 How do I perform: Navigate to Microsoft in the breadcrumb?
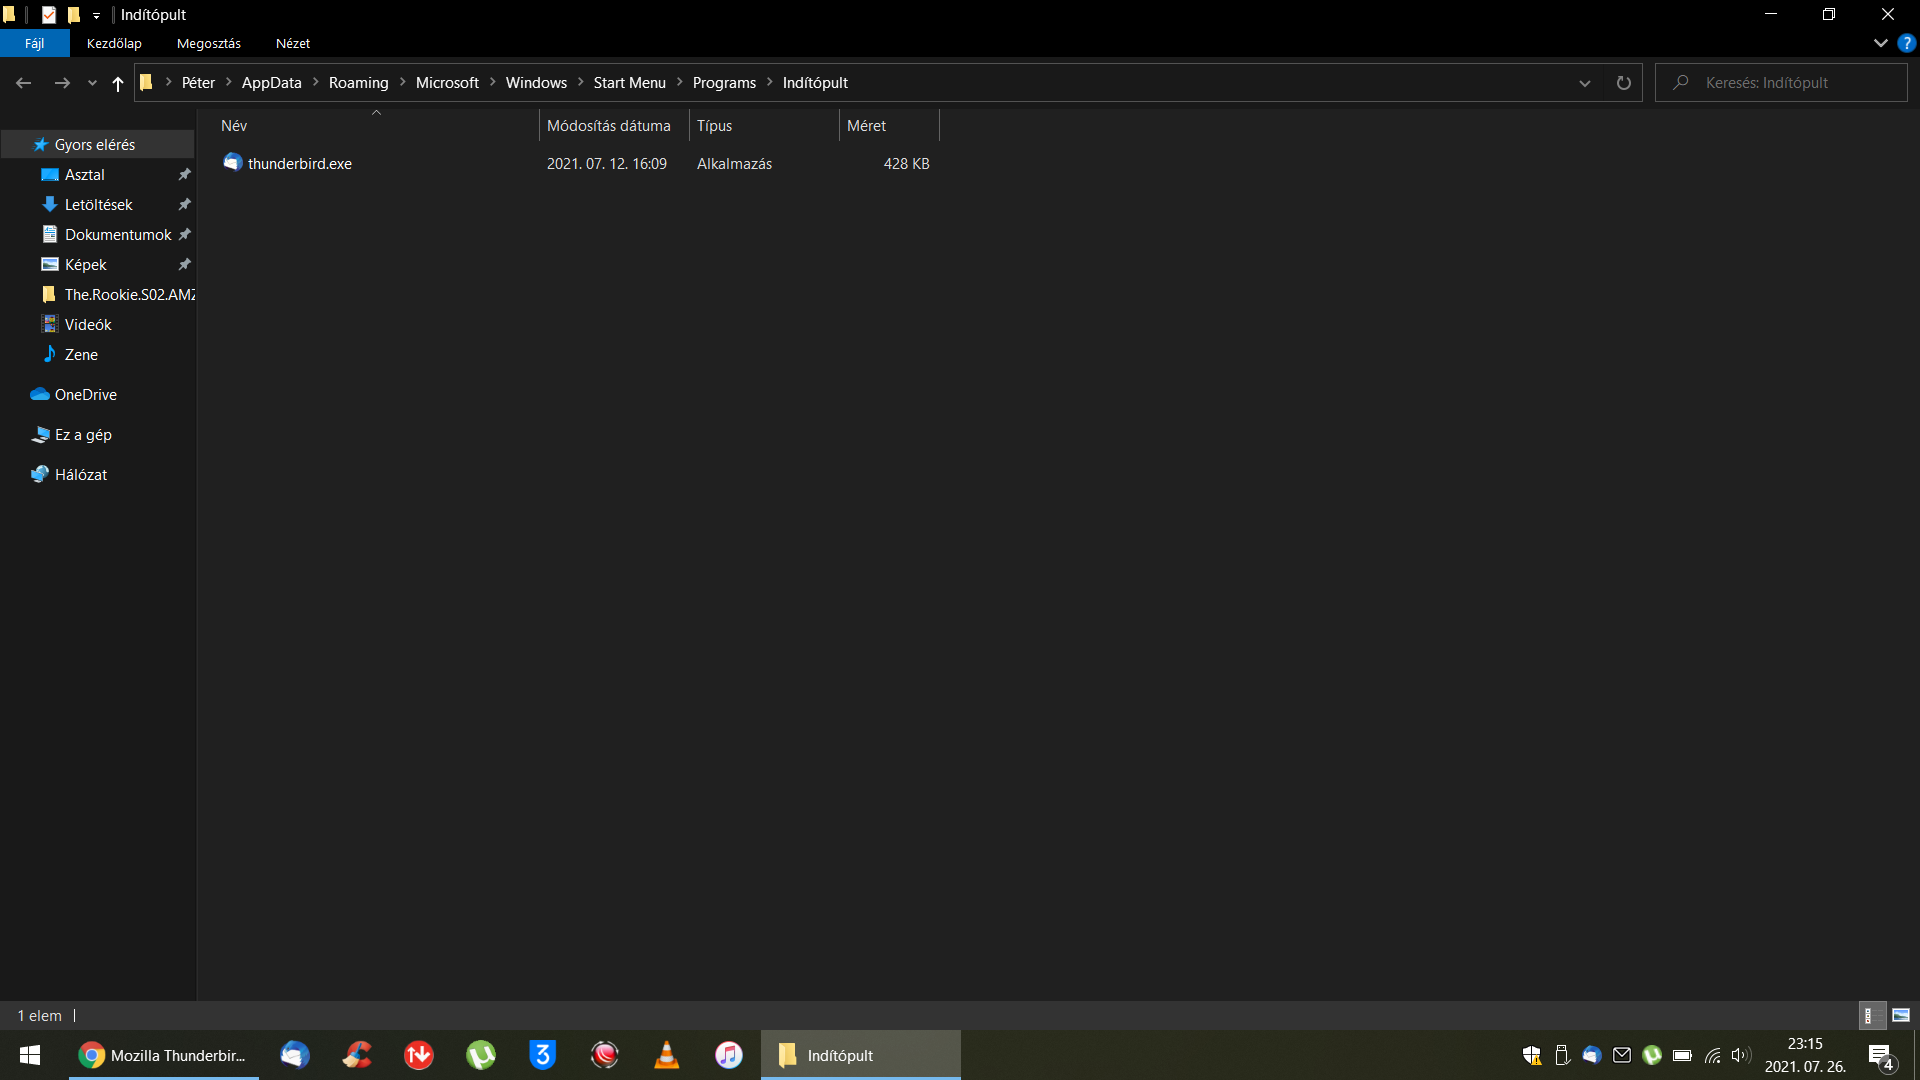pyautogui.click(x=447, y=83)
